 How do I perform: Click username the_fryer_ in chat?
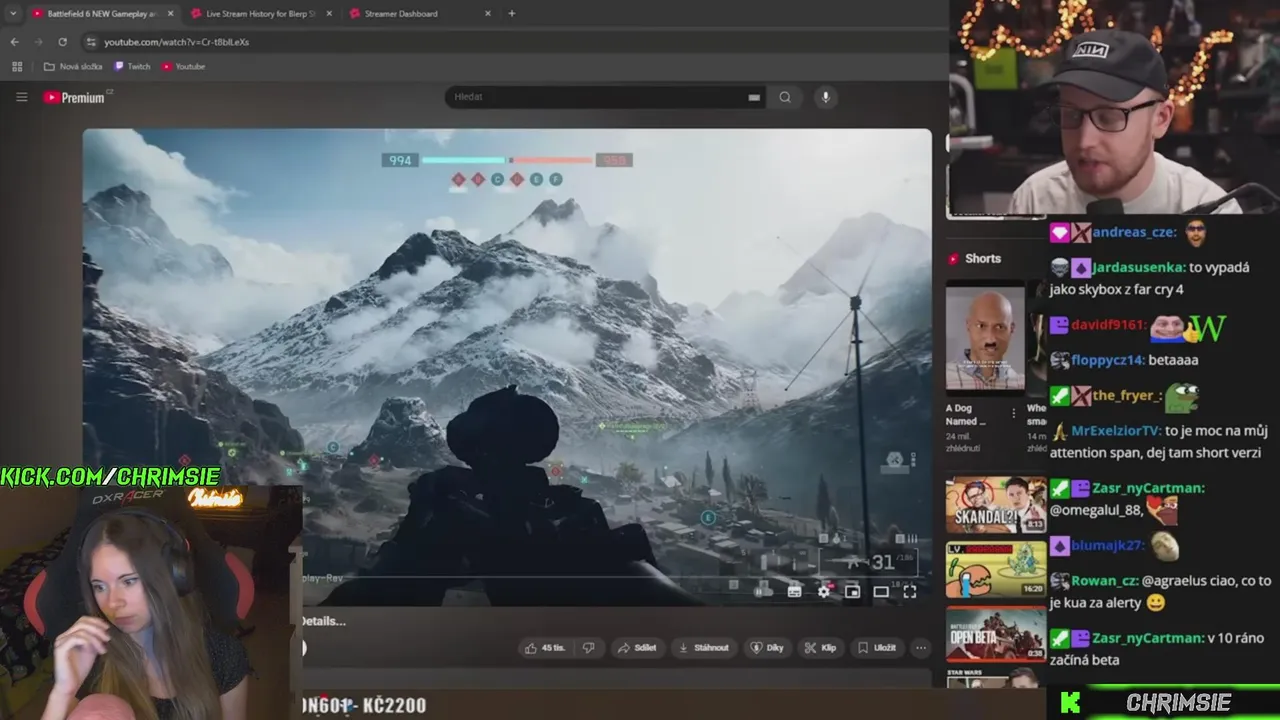coord(1127,395)
